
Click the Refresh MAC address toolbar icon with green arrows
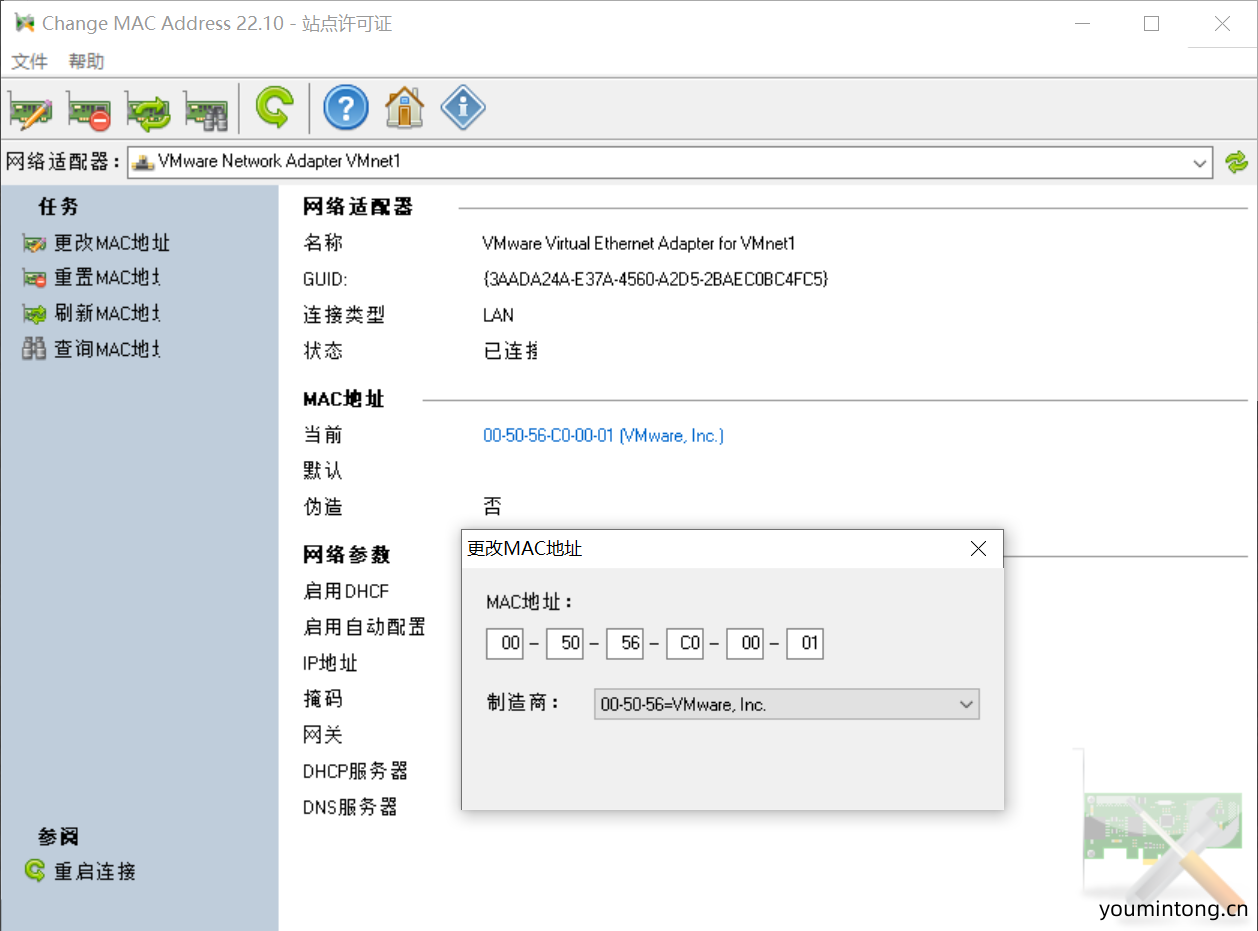click(x=148, y=109)
